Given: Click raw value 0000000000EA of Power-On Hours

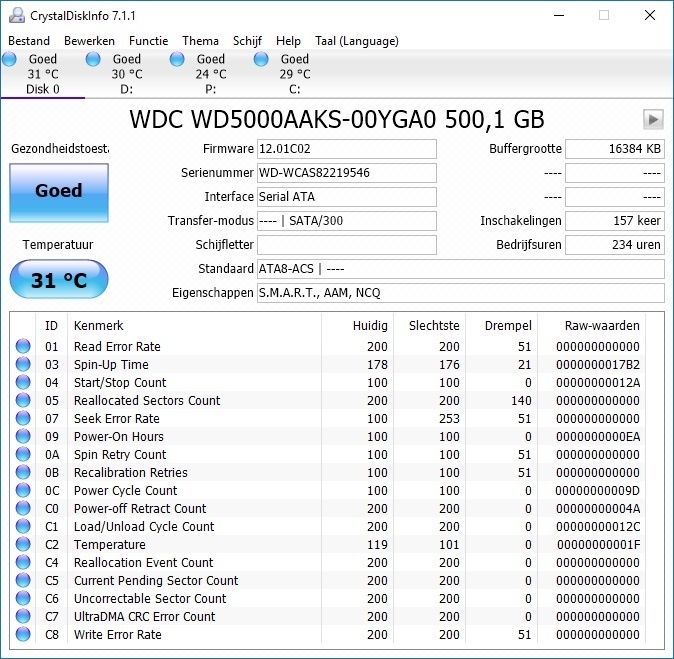Looking at the screenshot, I should tap(597, 437).
